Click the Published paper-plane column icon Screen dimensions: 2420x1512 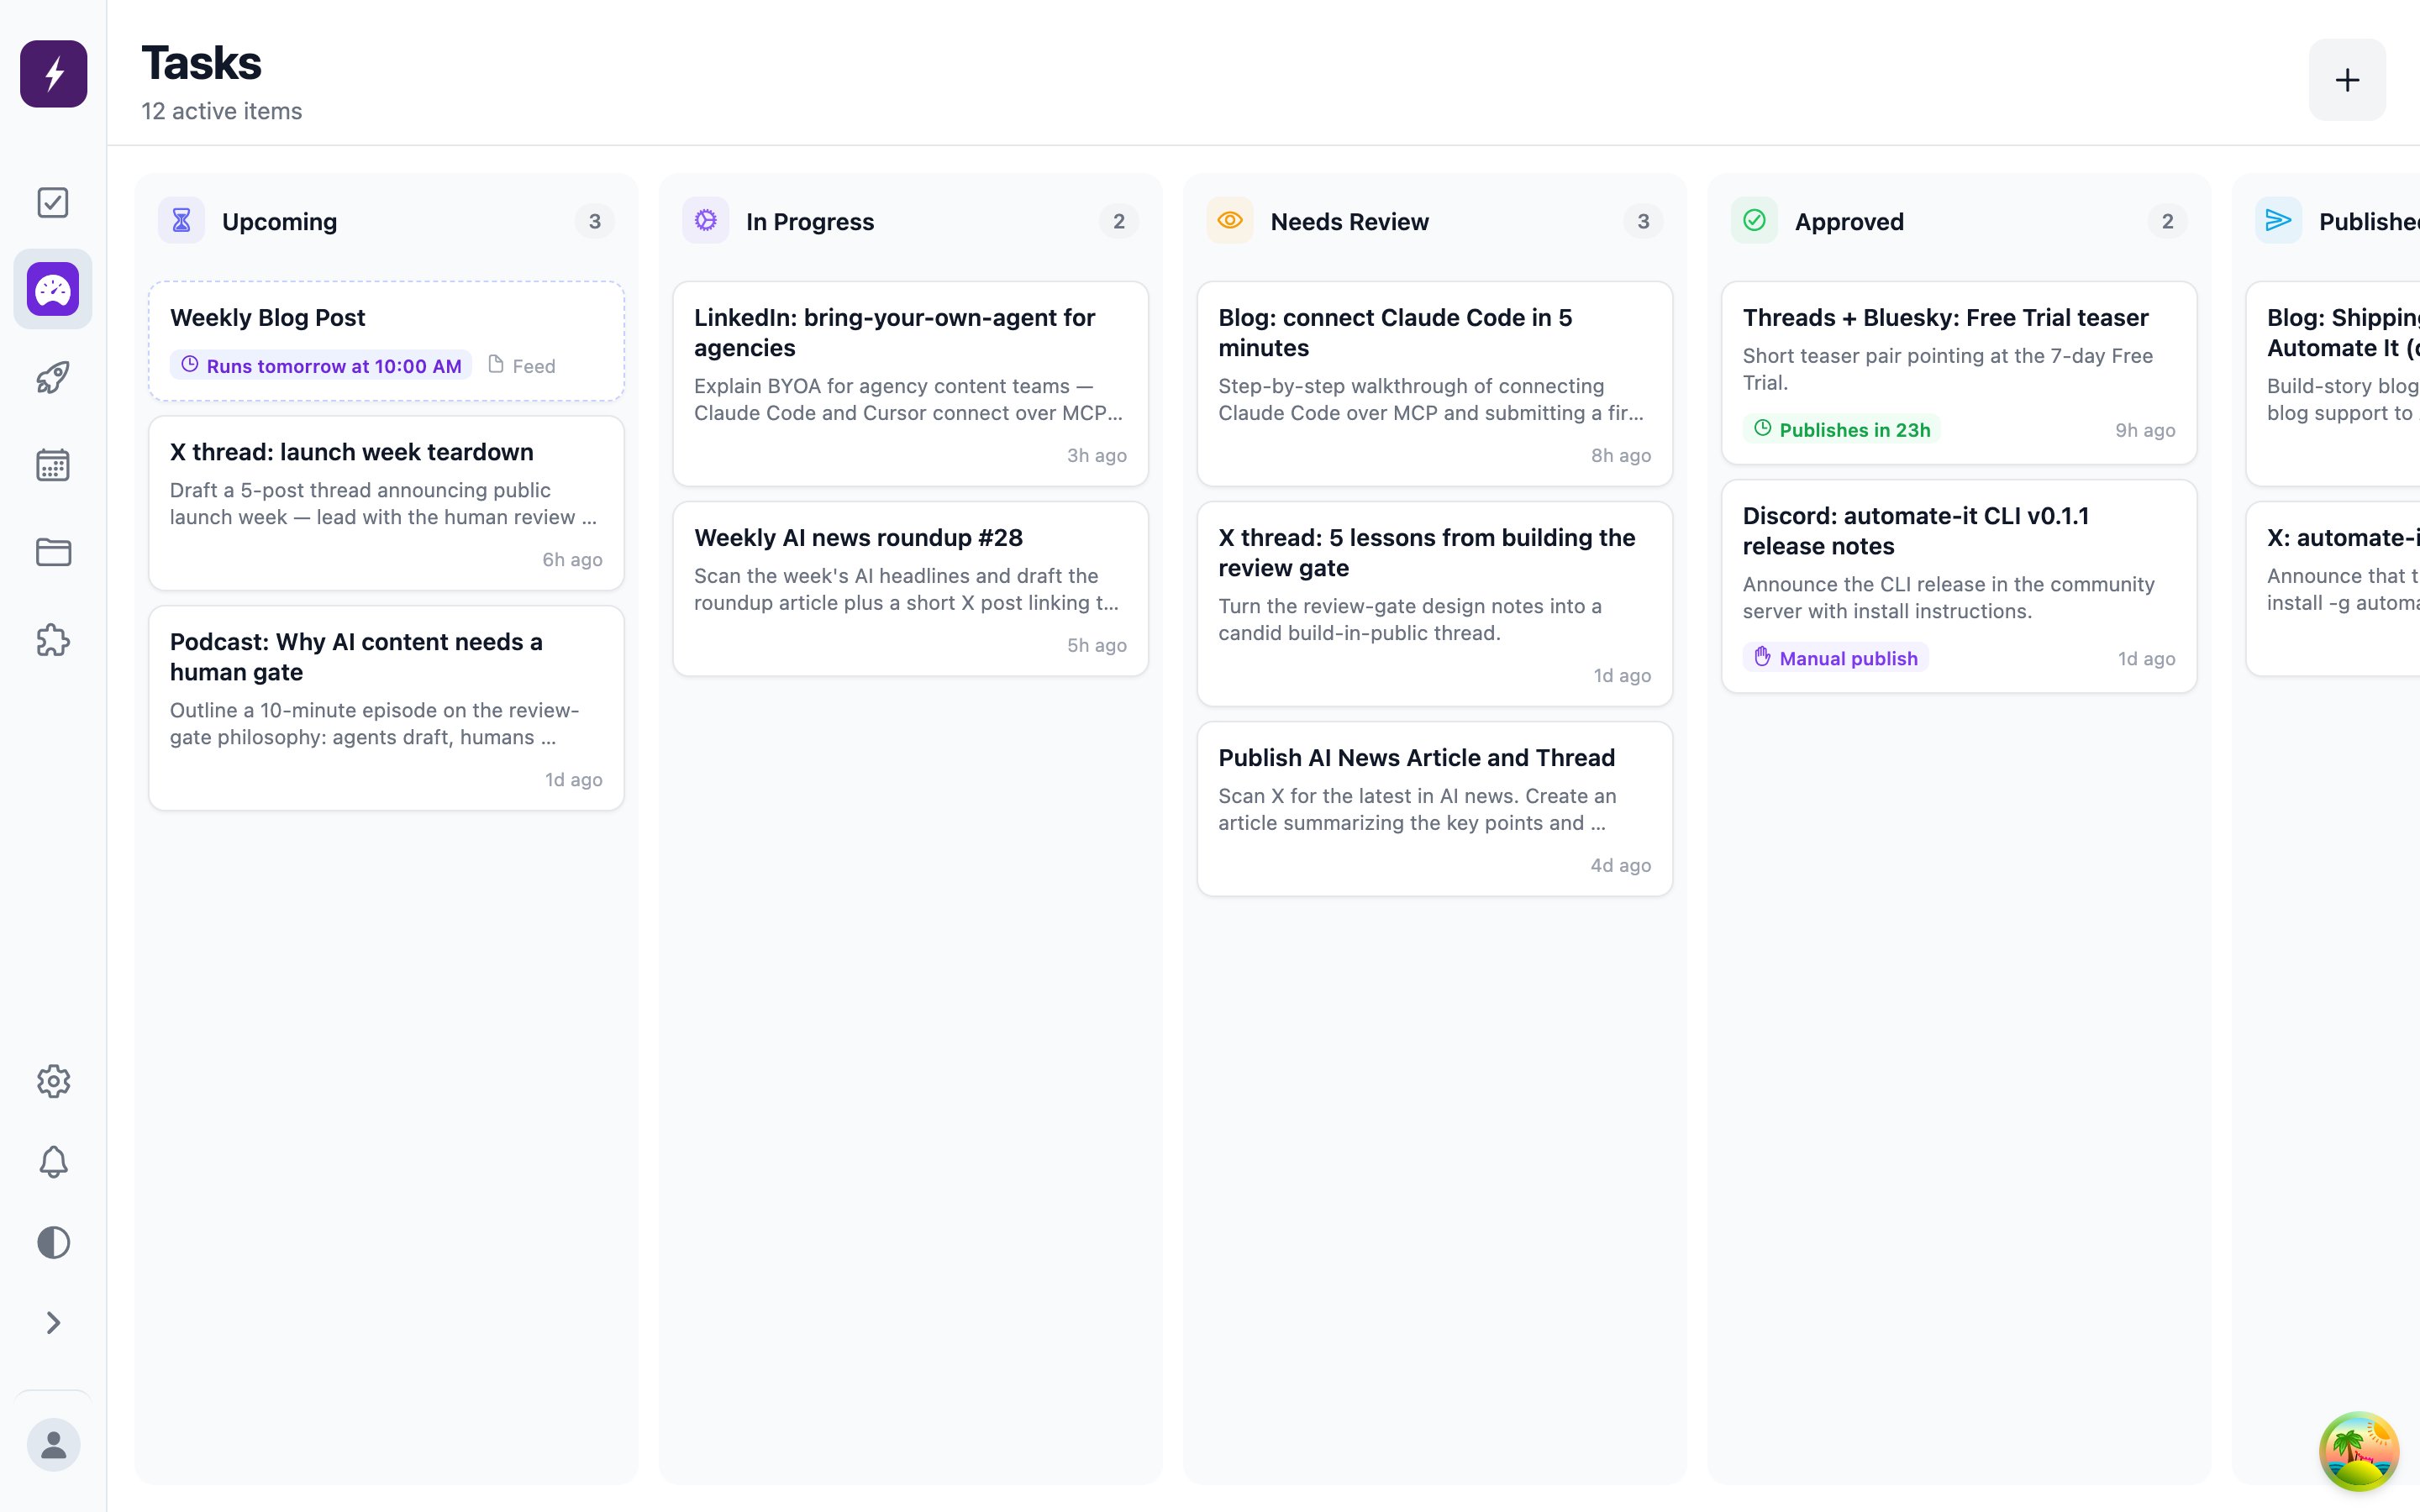2278,220
